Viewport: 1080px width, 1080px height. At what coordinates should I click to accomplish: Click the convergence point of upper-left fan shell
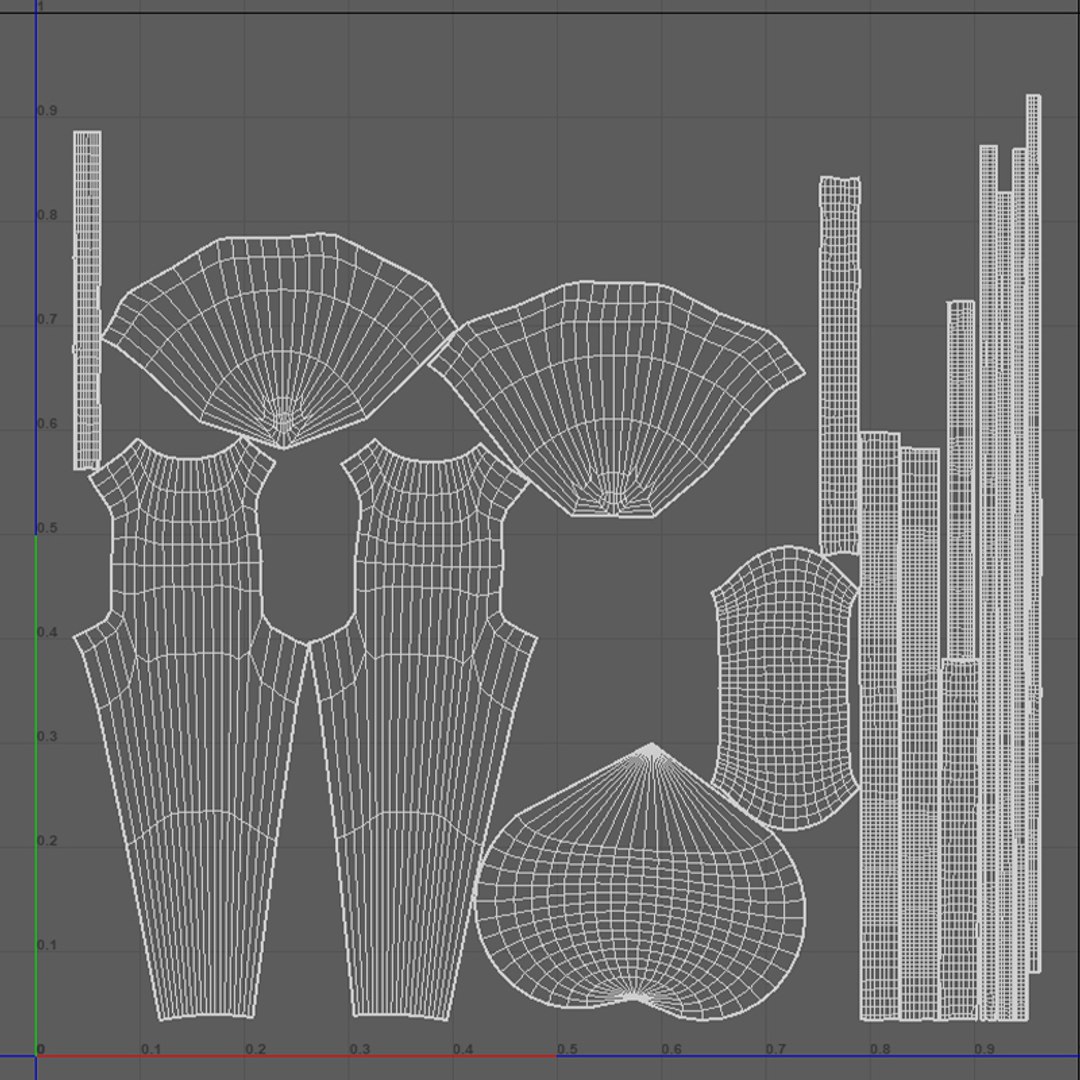coord(284,420)
